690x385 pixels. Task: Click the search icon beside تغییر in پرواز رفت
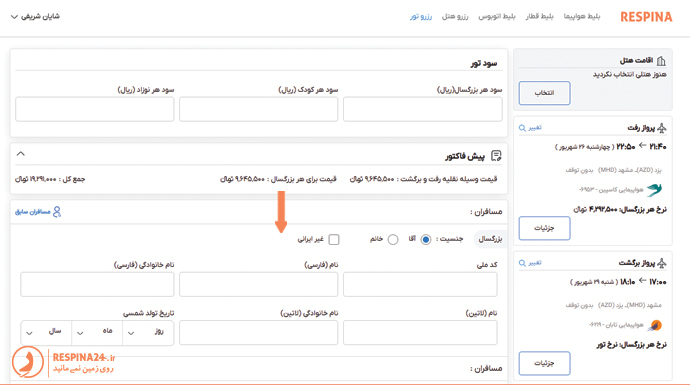click(x=522, y=128)
